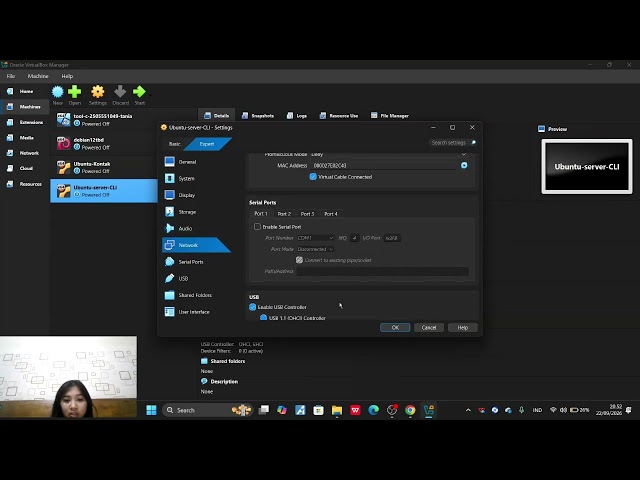
Task: Click the OK button in Settings
Action: point(395,328)
